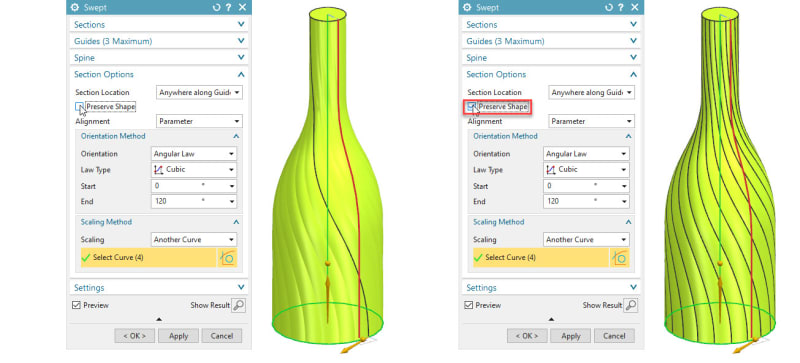Expand Sections group in left dialog

click(x=159, y=25)
